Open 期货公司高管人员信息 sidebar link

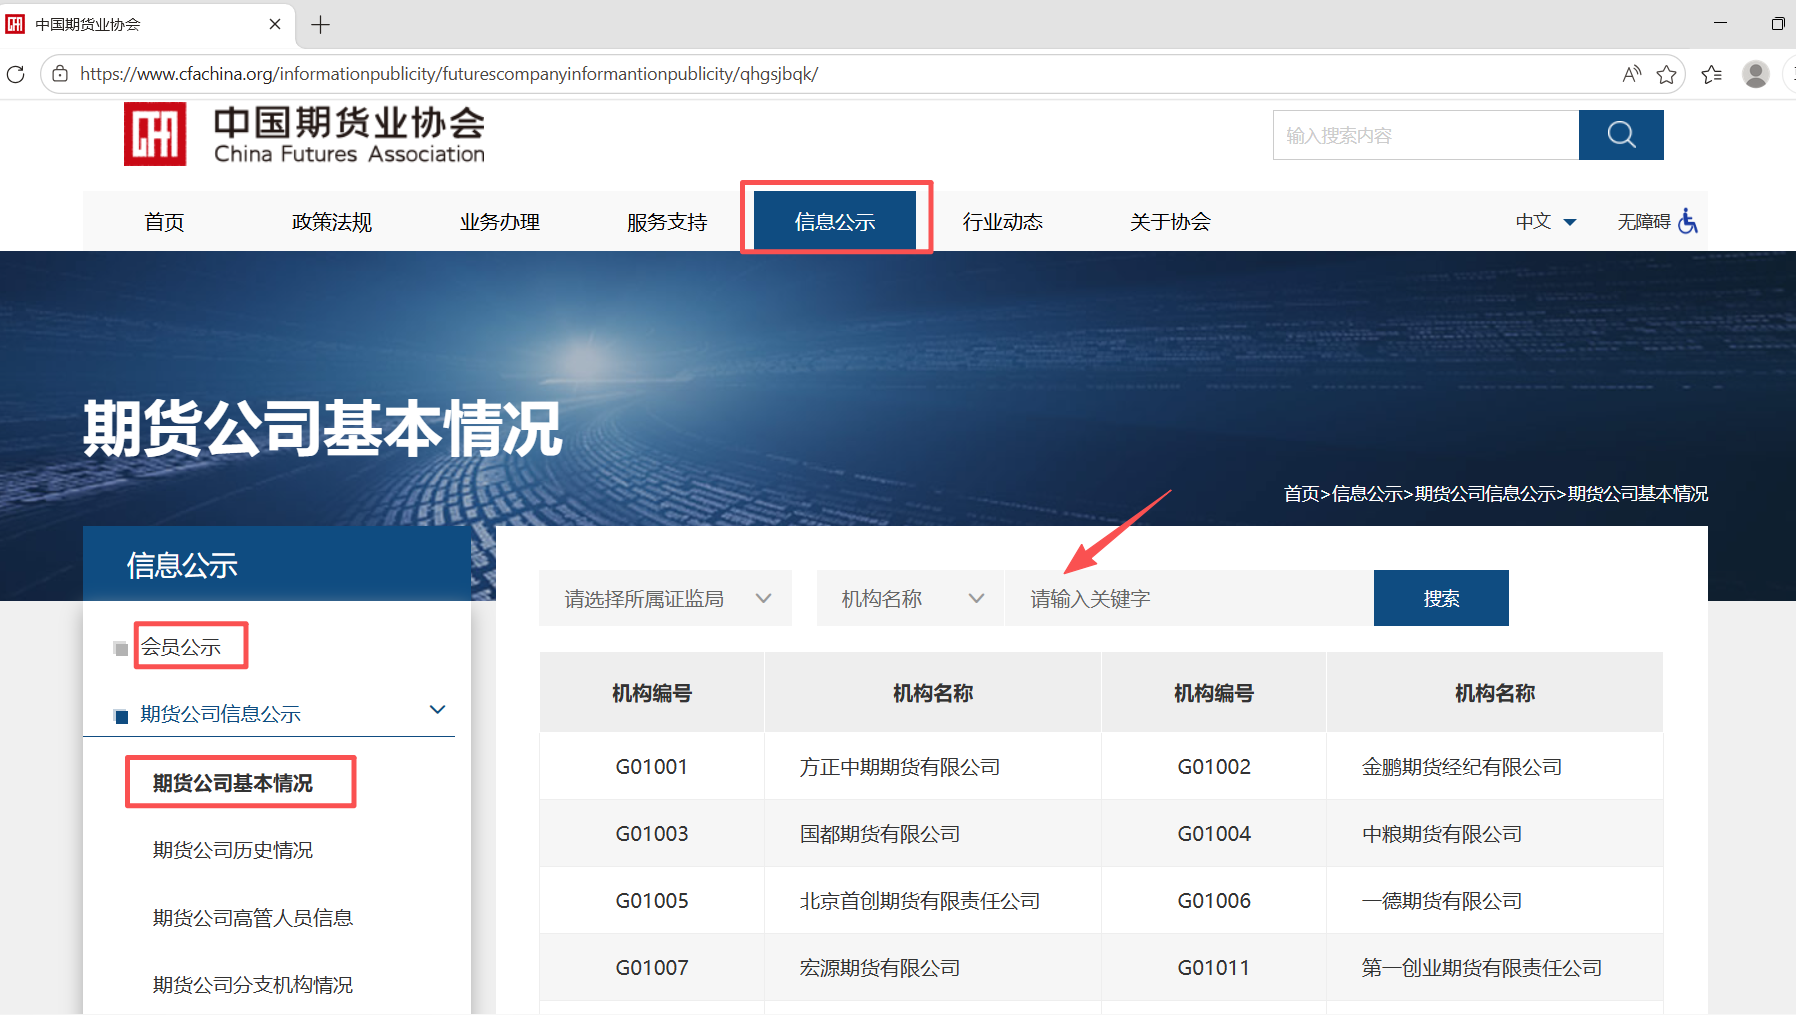coord(253,918)
